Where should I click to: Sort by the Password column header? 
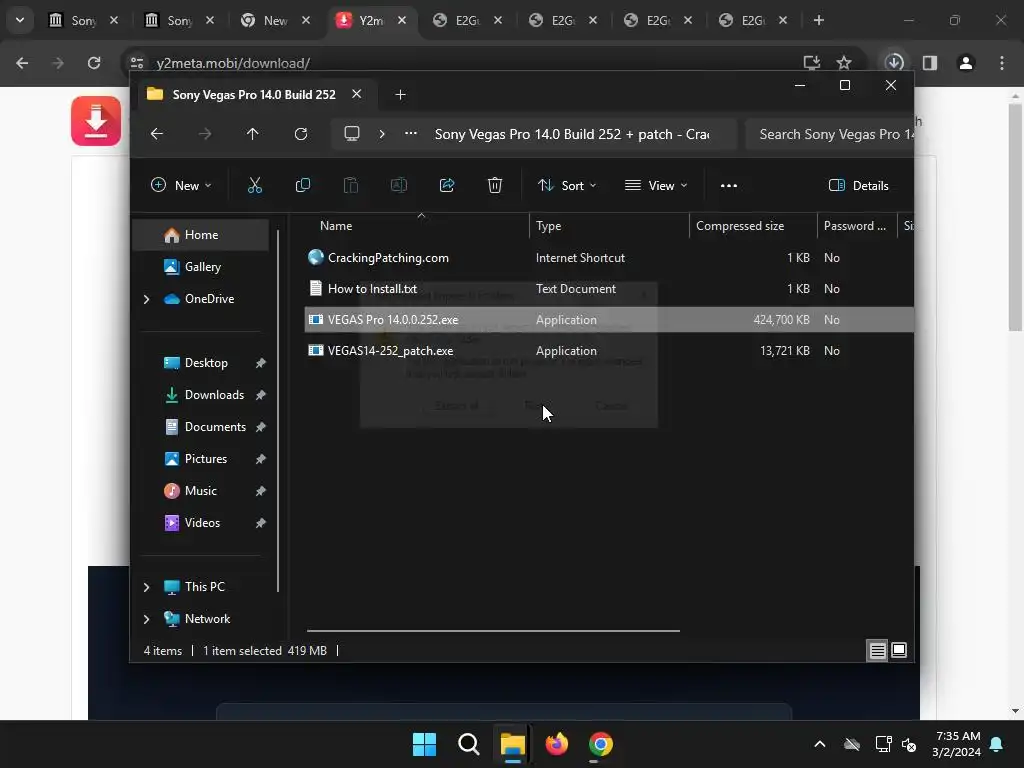855,226
